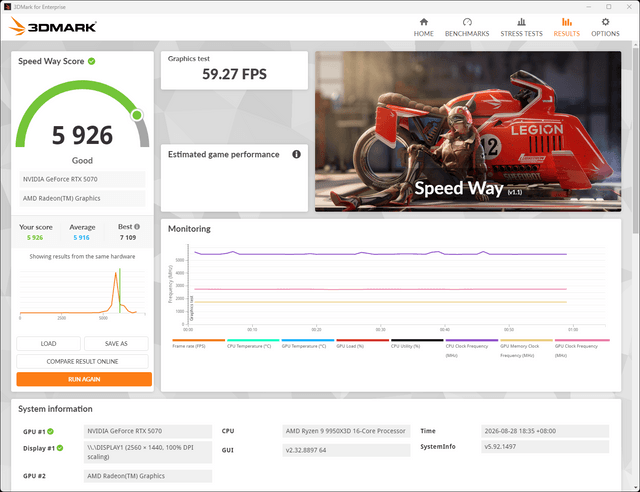This screenshot has height=492, width=640.
Task: Minimize the 3DMark window
Action: click(589, 7)
